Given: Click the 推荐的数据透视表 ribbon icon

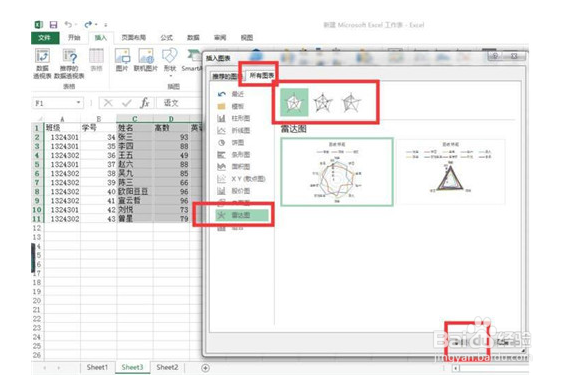Looking at the screenshot, I should click(69, 64).
